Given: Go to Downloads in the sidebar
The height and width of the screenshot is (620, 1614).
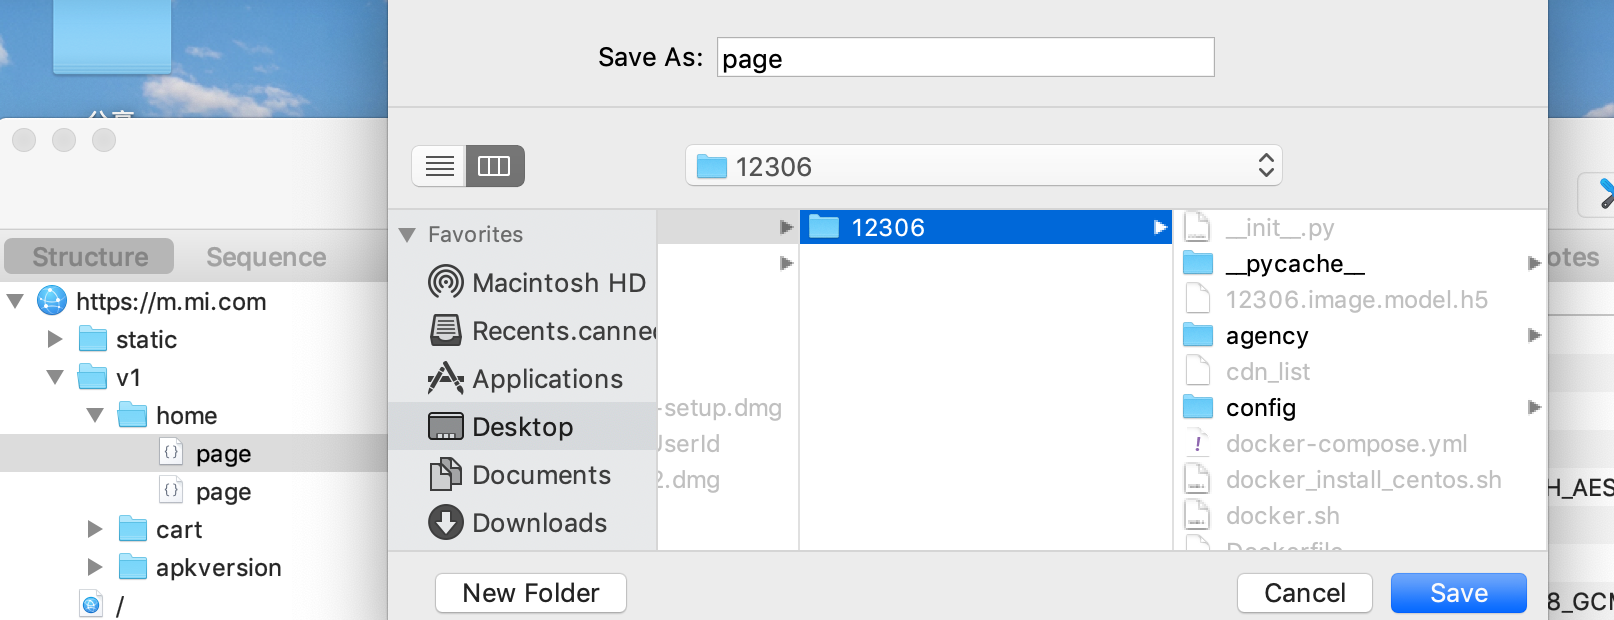Looking at the screenshot, I should coord(539,523).
